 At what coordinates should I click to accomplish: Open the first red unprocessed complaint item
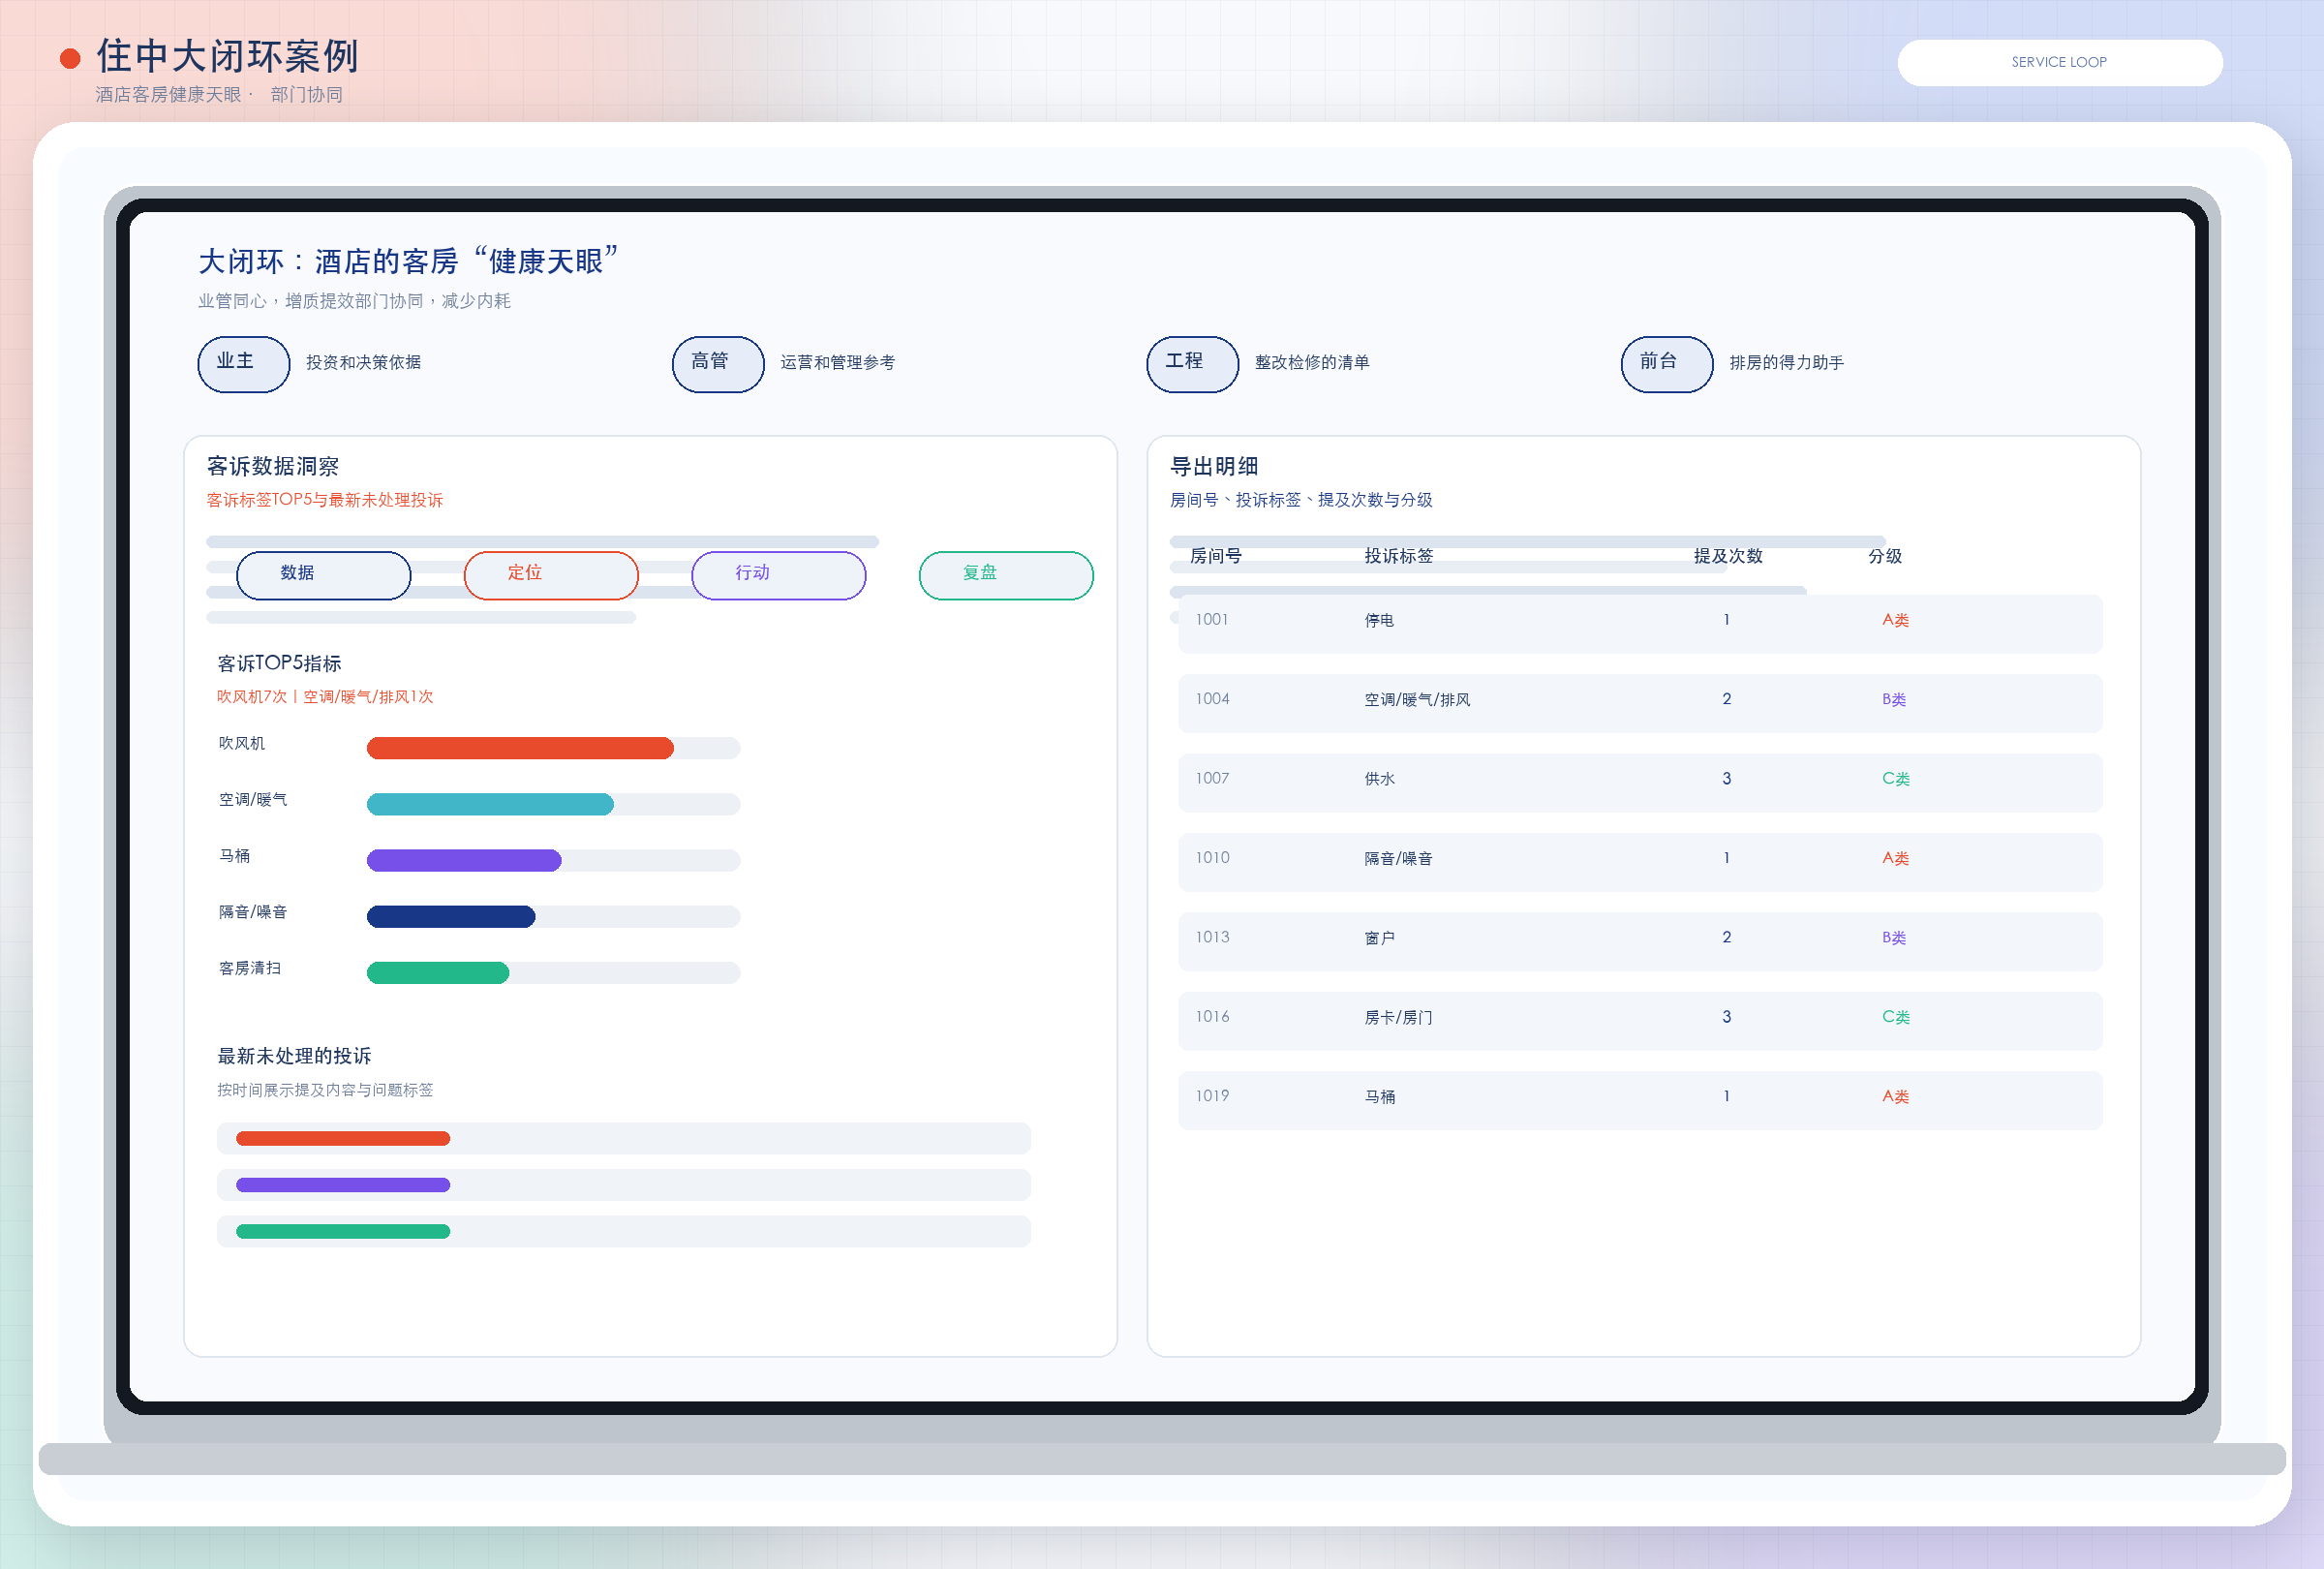pyautogui.click(x=623, y=1138)
